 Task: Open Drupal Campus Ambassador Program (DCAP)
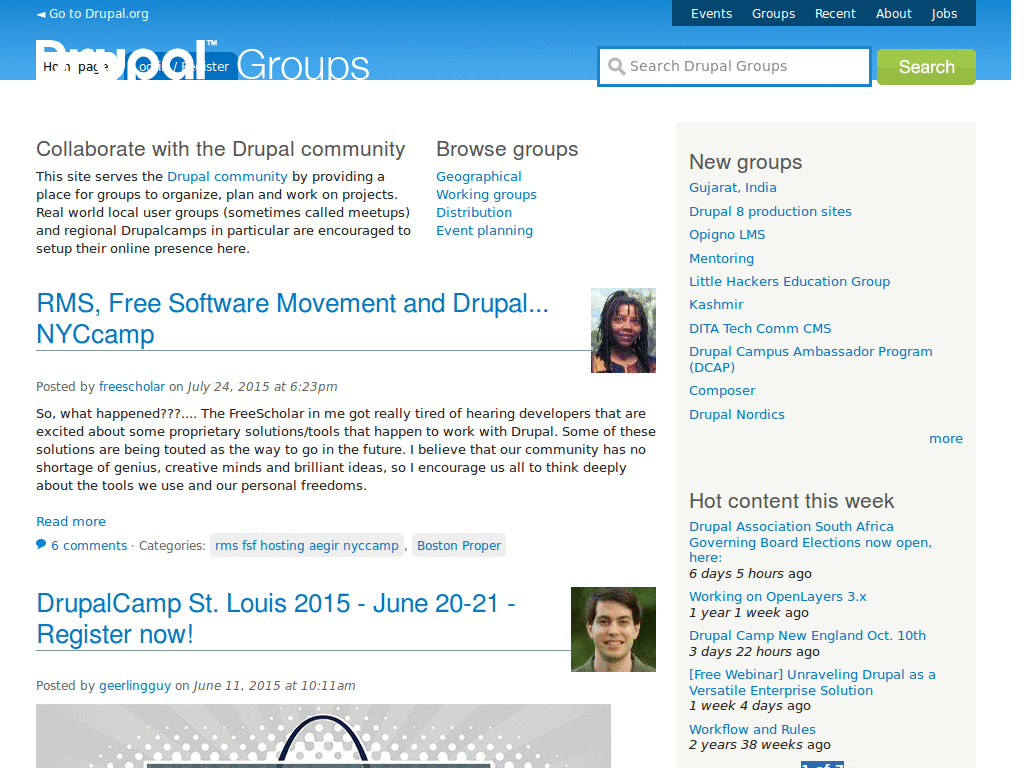(x=810, y=359)
